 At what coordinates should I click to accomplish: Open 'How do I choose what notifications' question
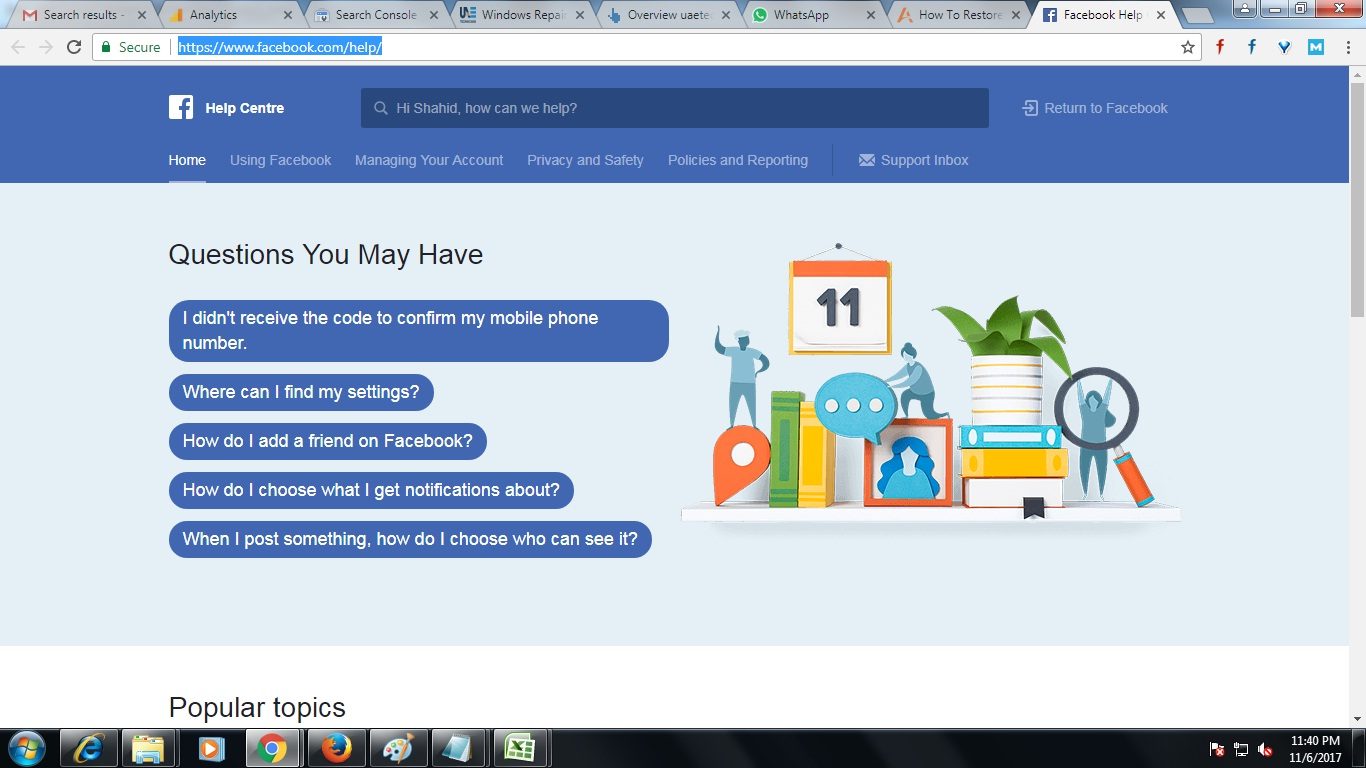[371, 490]
